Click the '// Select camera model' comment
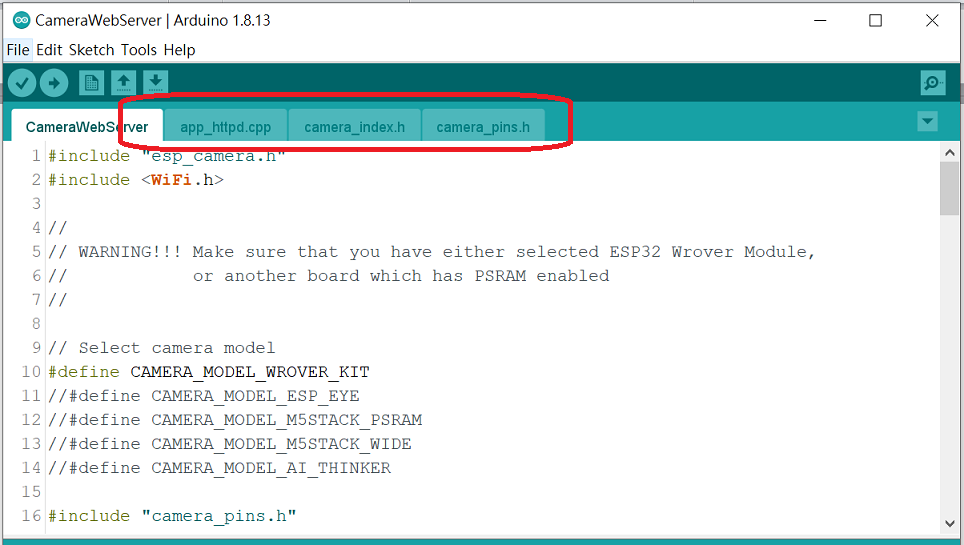This screenshot has width=964, height=545. tap(162, 348)
